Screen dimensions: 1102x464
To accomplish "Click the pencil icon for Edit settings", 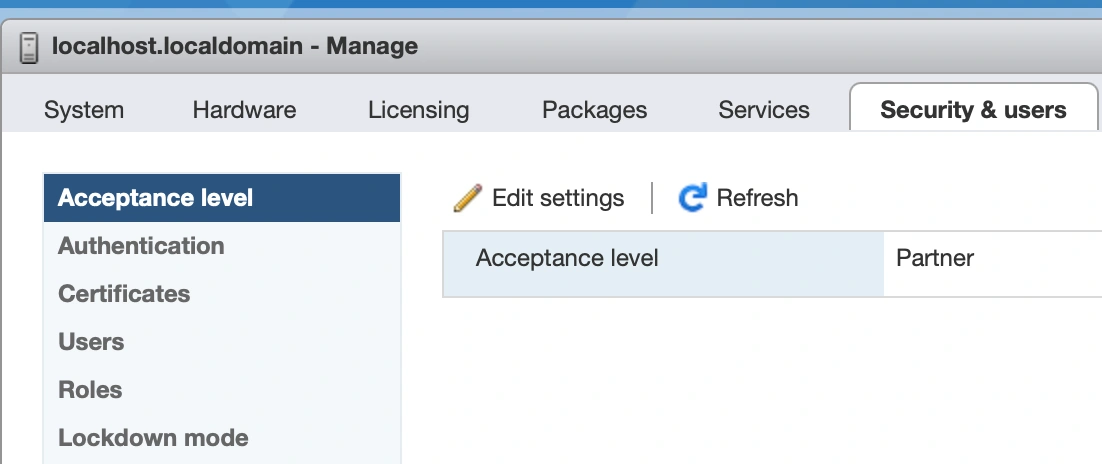I will click(467, 198).
